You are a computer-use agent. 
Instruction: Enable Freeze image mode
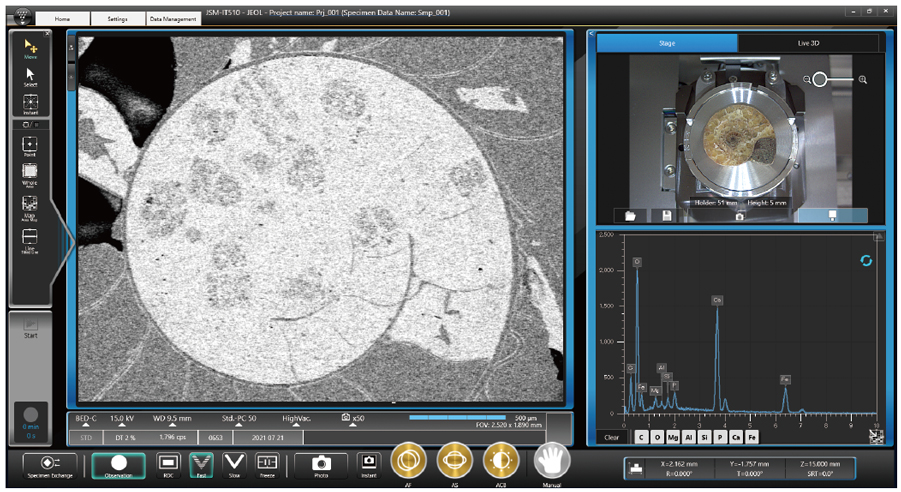267,463
